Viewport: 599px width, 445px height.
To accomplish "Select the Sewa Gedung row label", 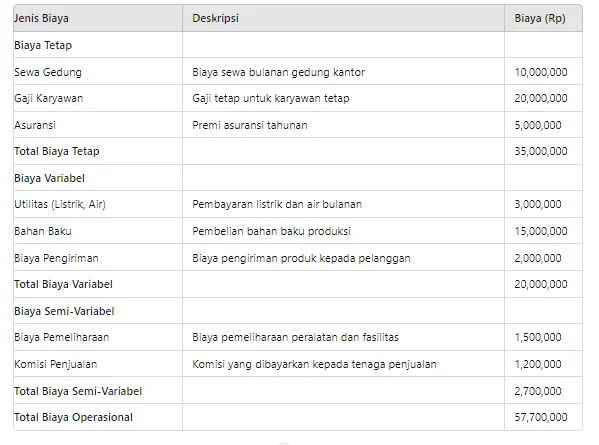I will (x=48, y=72).
